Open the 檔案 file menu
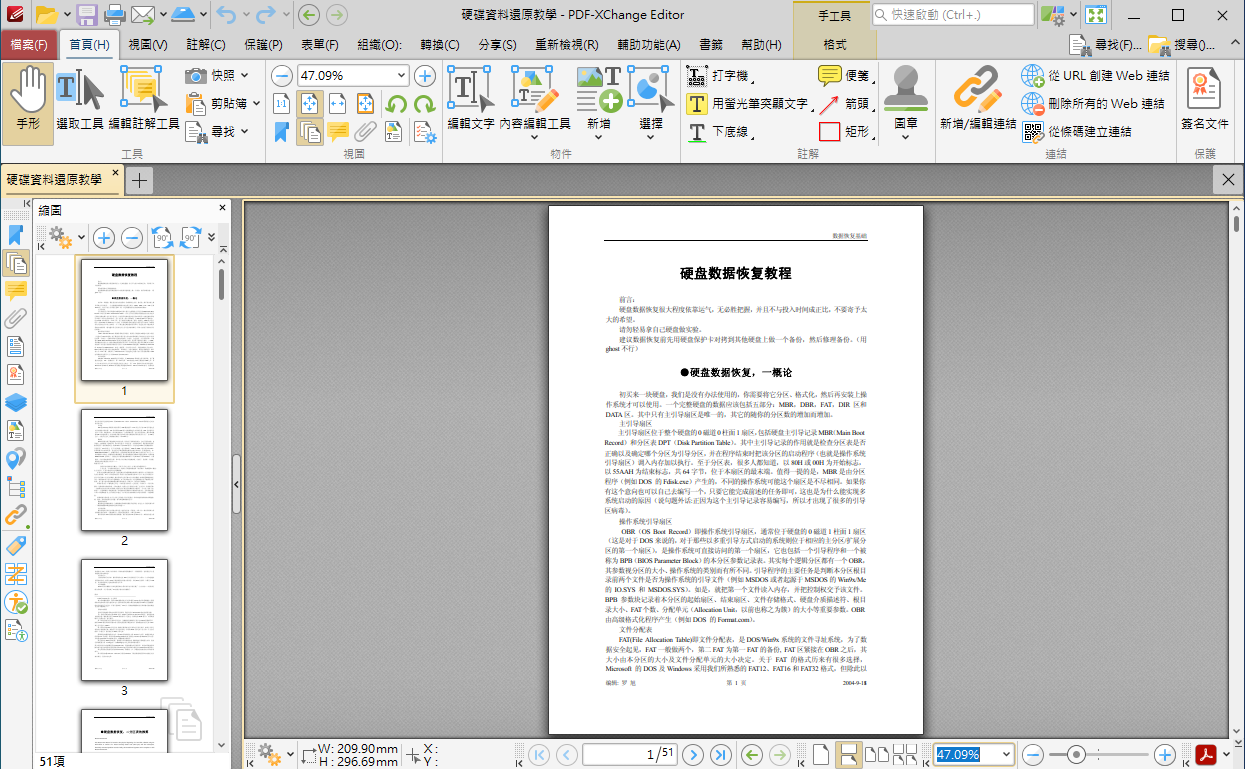The height and width of the screenshot is (769, 1245). coord(29,45)
